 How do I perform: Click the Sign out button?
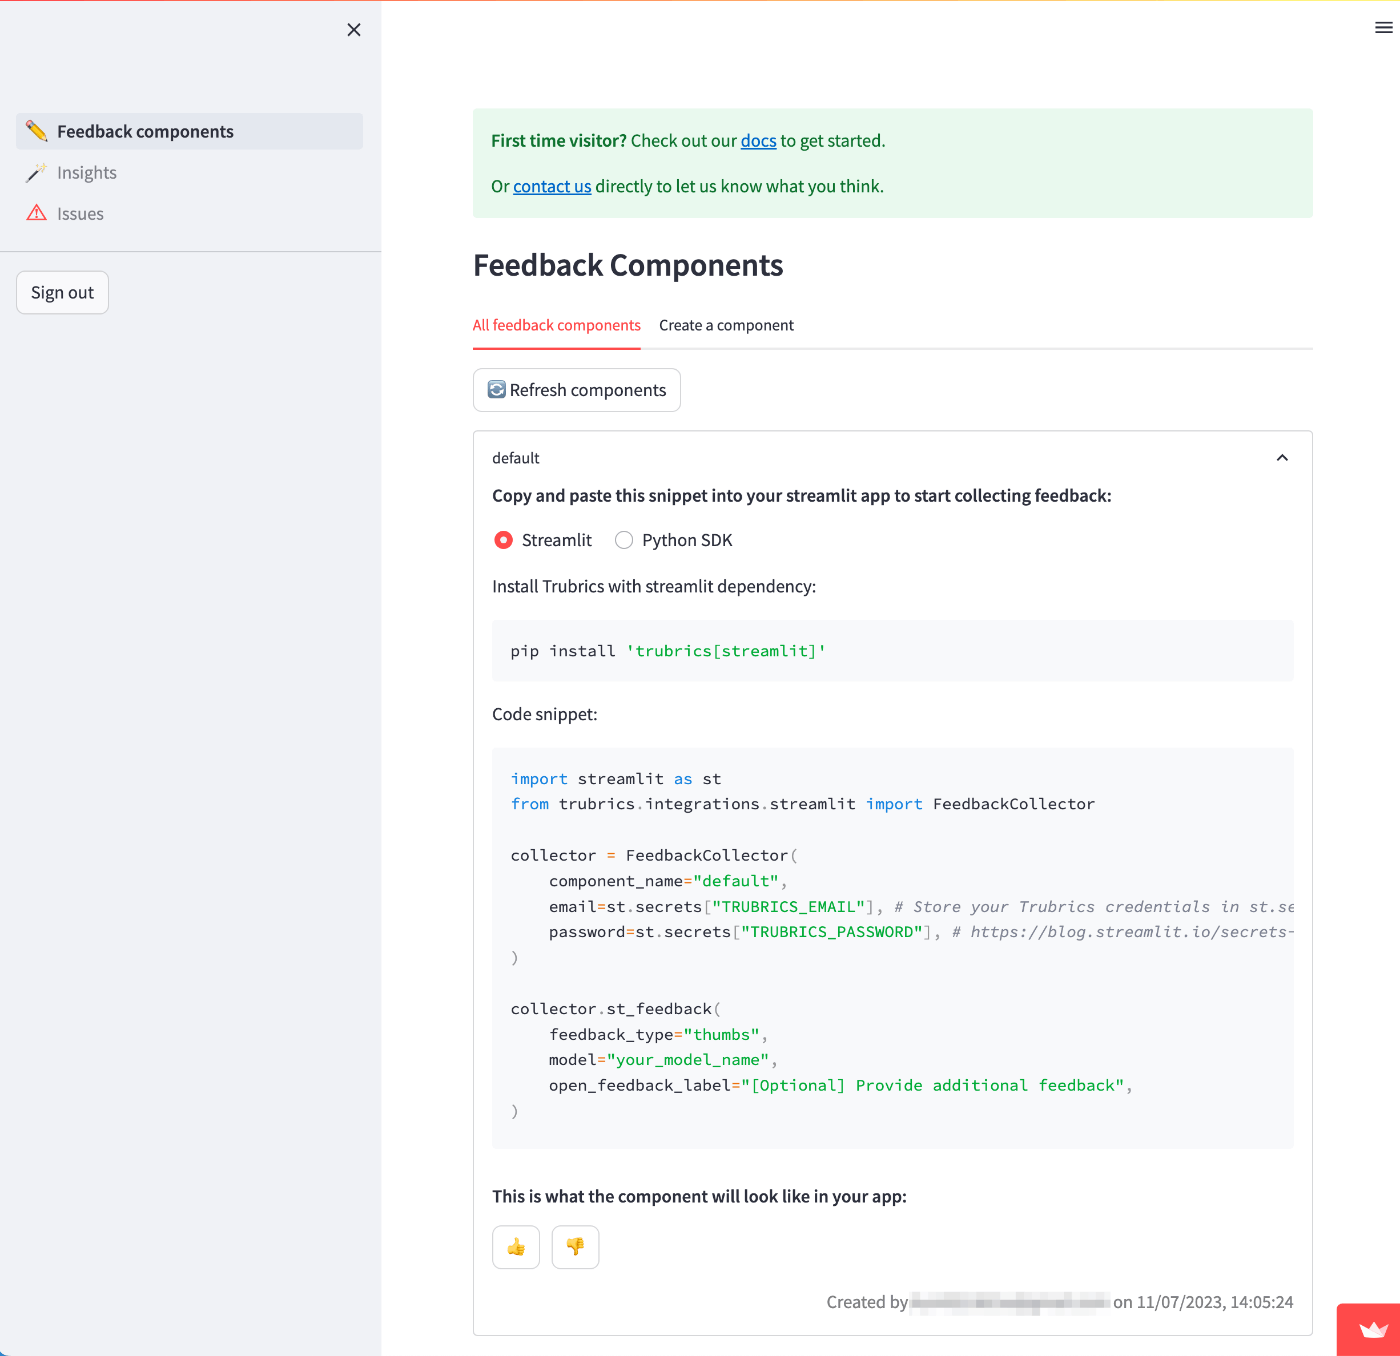[x=62, y=292]
